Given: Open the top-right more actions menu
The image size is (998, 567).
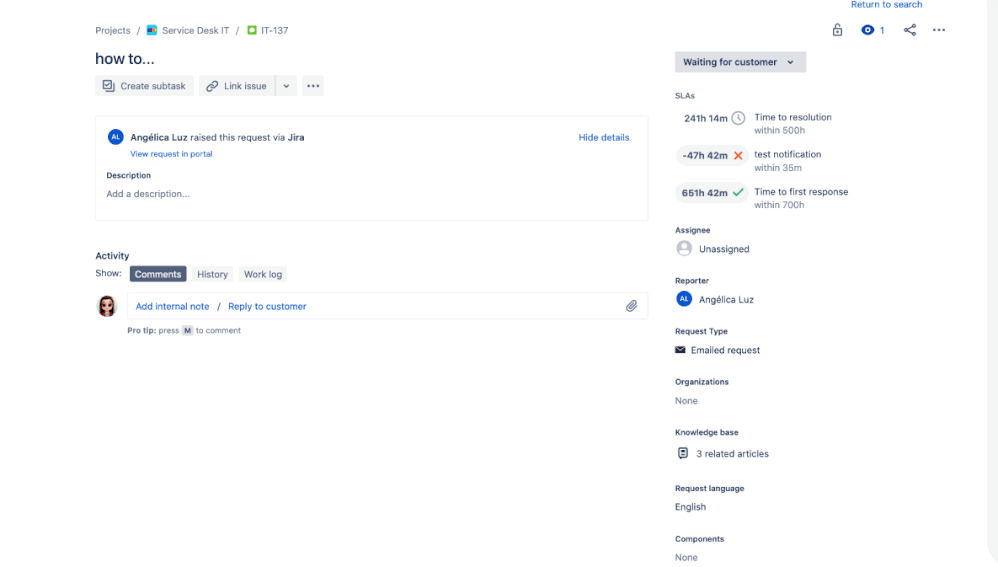Looking at the screenshot, I should [x=939, y=30].
